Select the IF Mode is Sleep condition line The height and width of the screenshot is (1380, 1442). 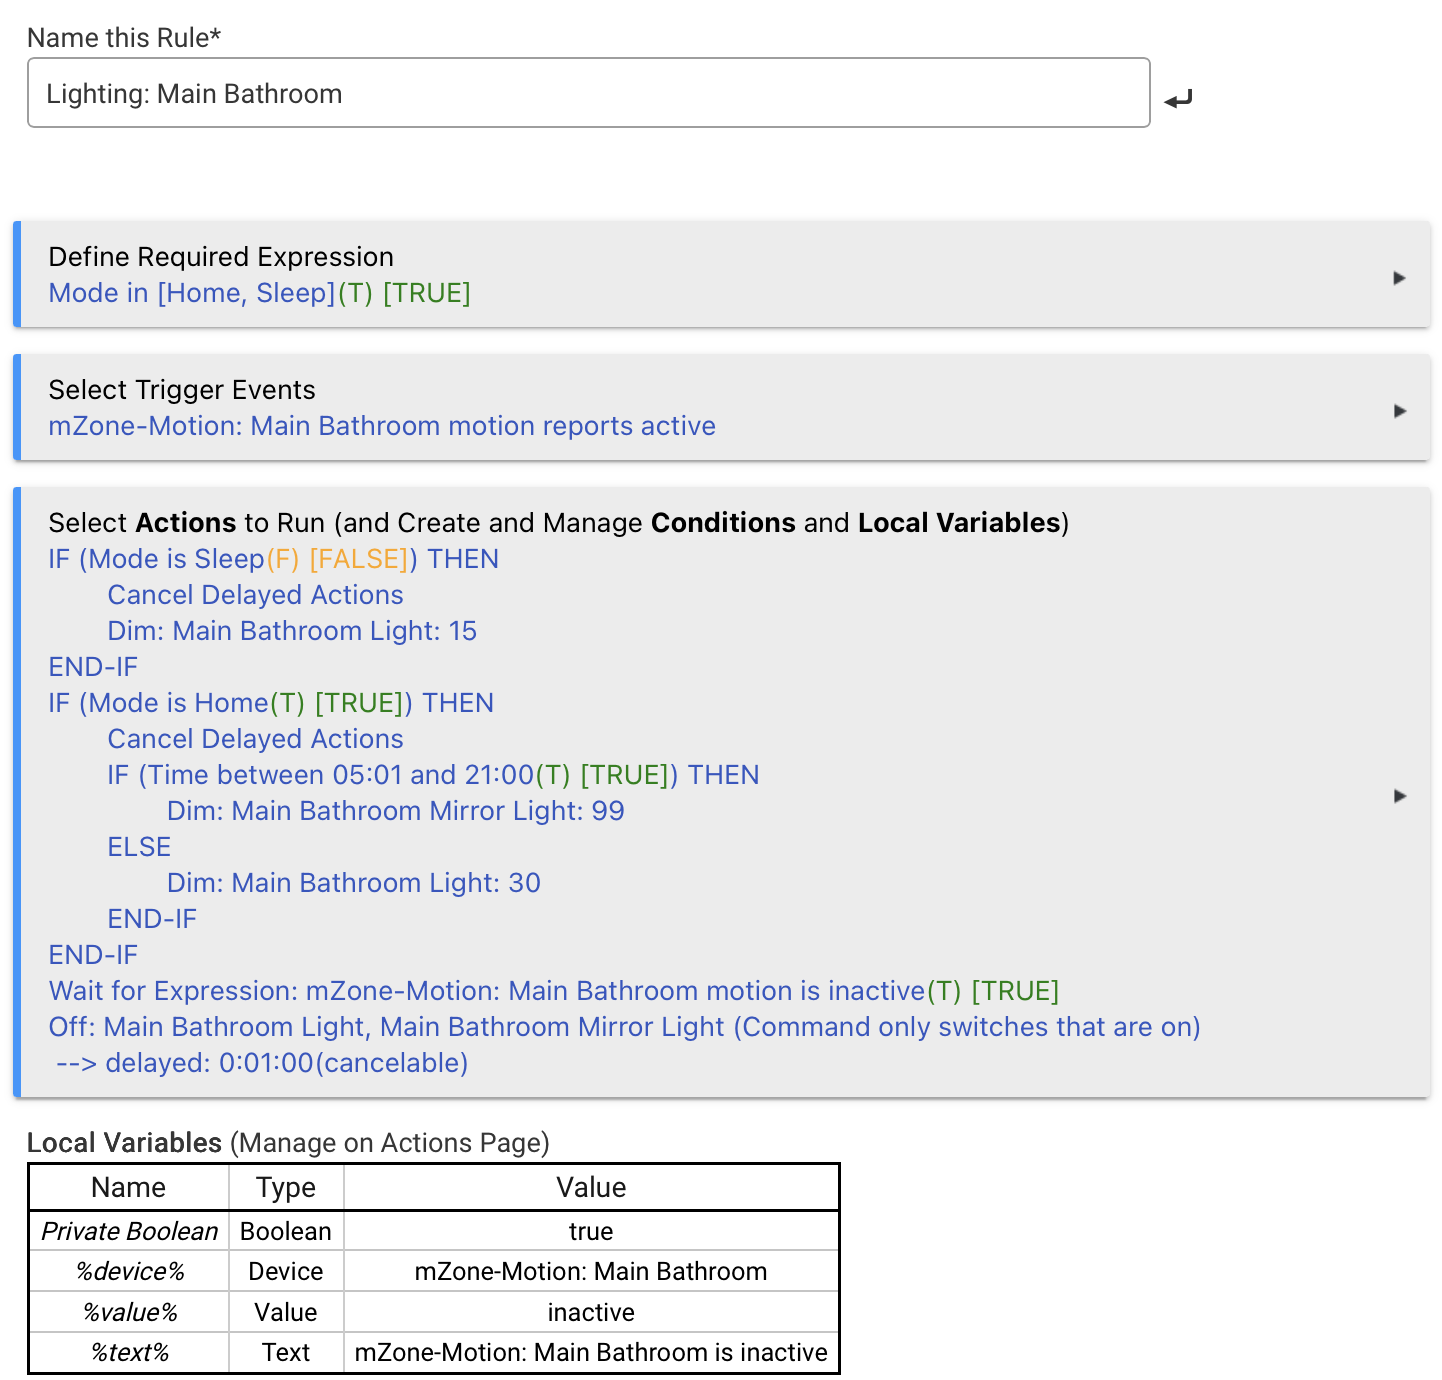pyautogui.click(x=273, y=559)
